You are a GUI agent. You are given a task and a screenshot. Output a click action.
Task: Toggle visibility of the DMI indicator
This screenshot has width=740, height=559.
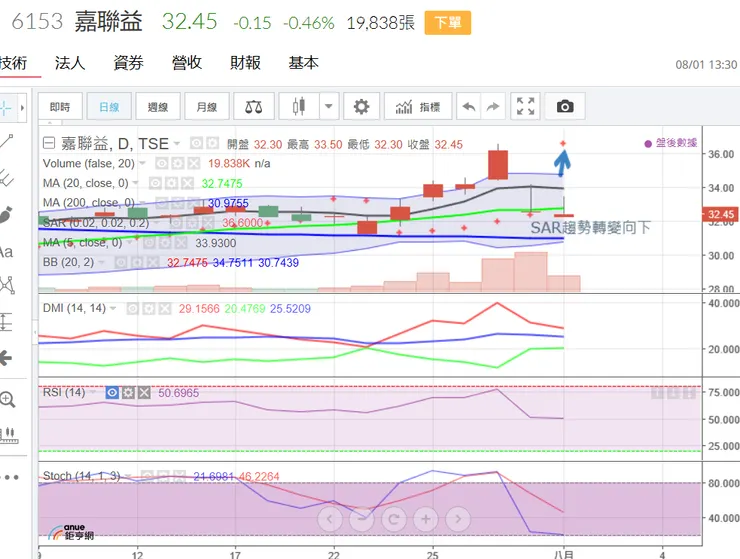(x=133, y=309)
